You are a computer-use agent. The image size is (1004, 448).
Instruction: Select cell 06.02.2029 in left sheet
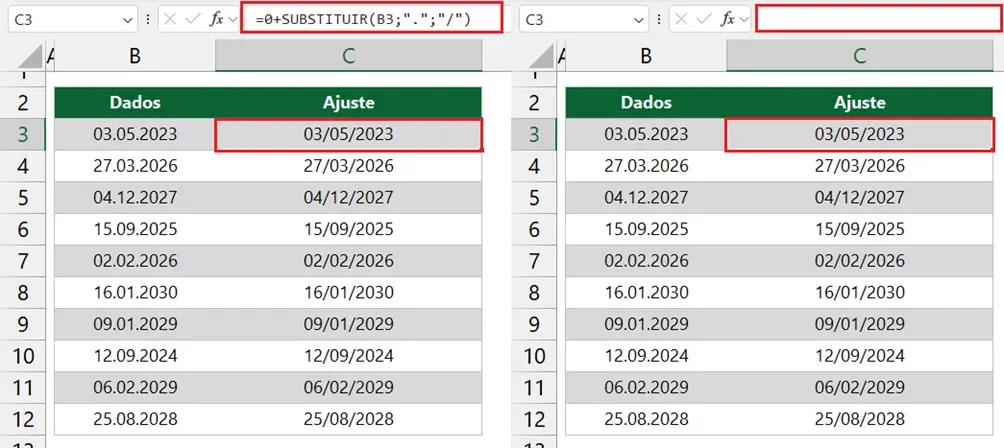point(135,388)
